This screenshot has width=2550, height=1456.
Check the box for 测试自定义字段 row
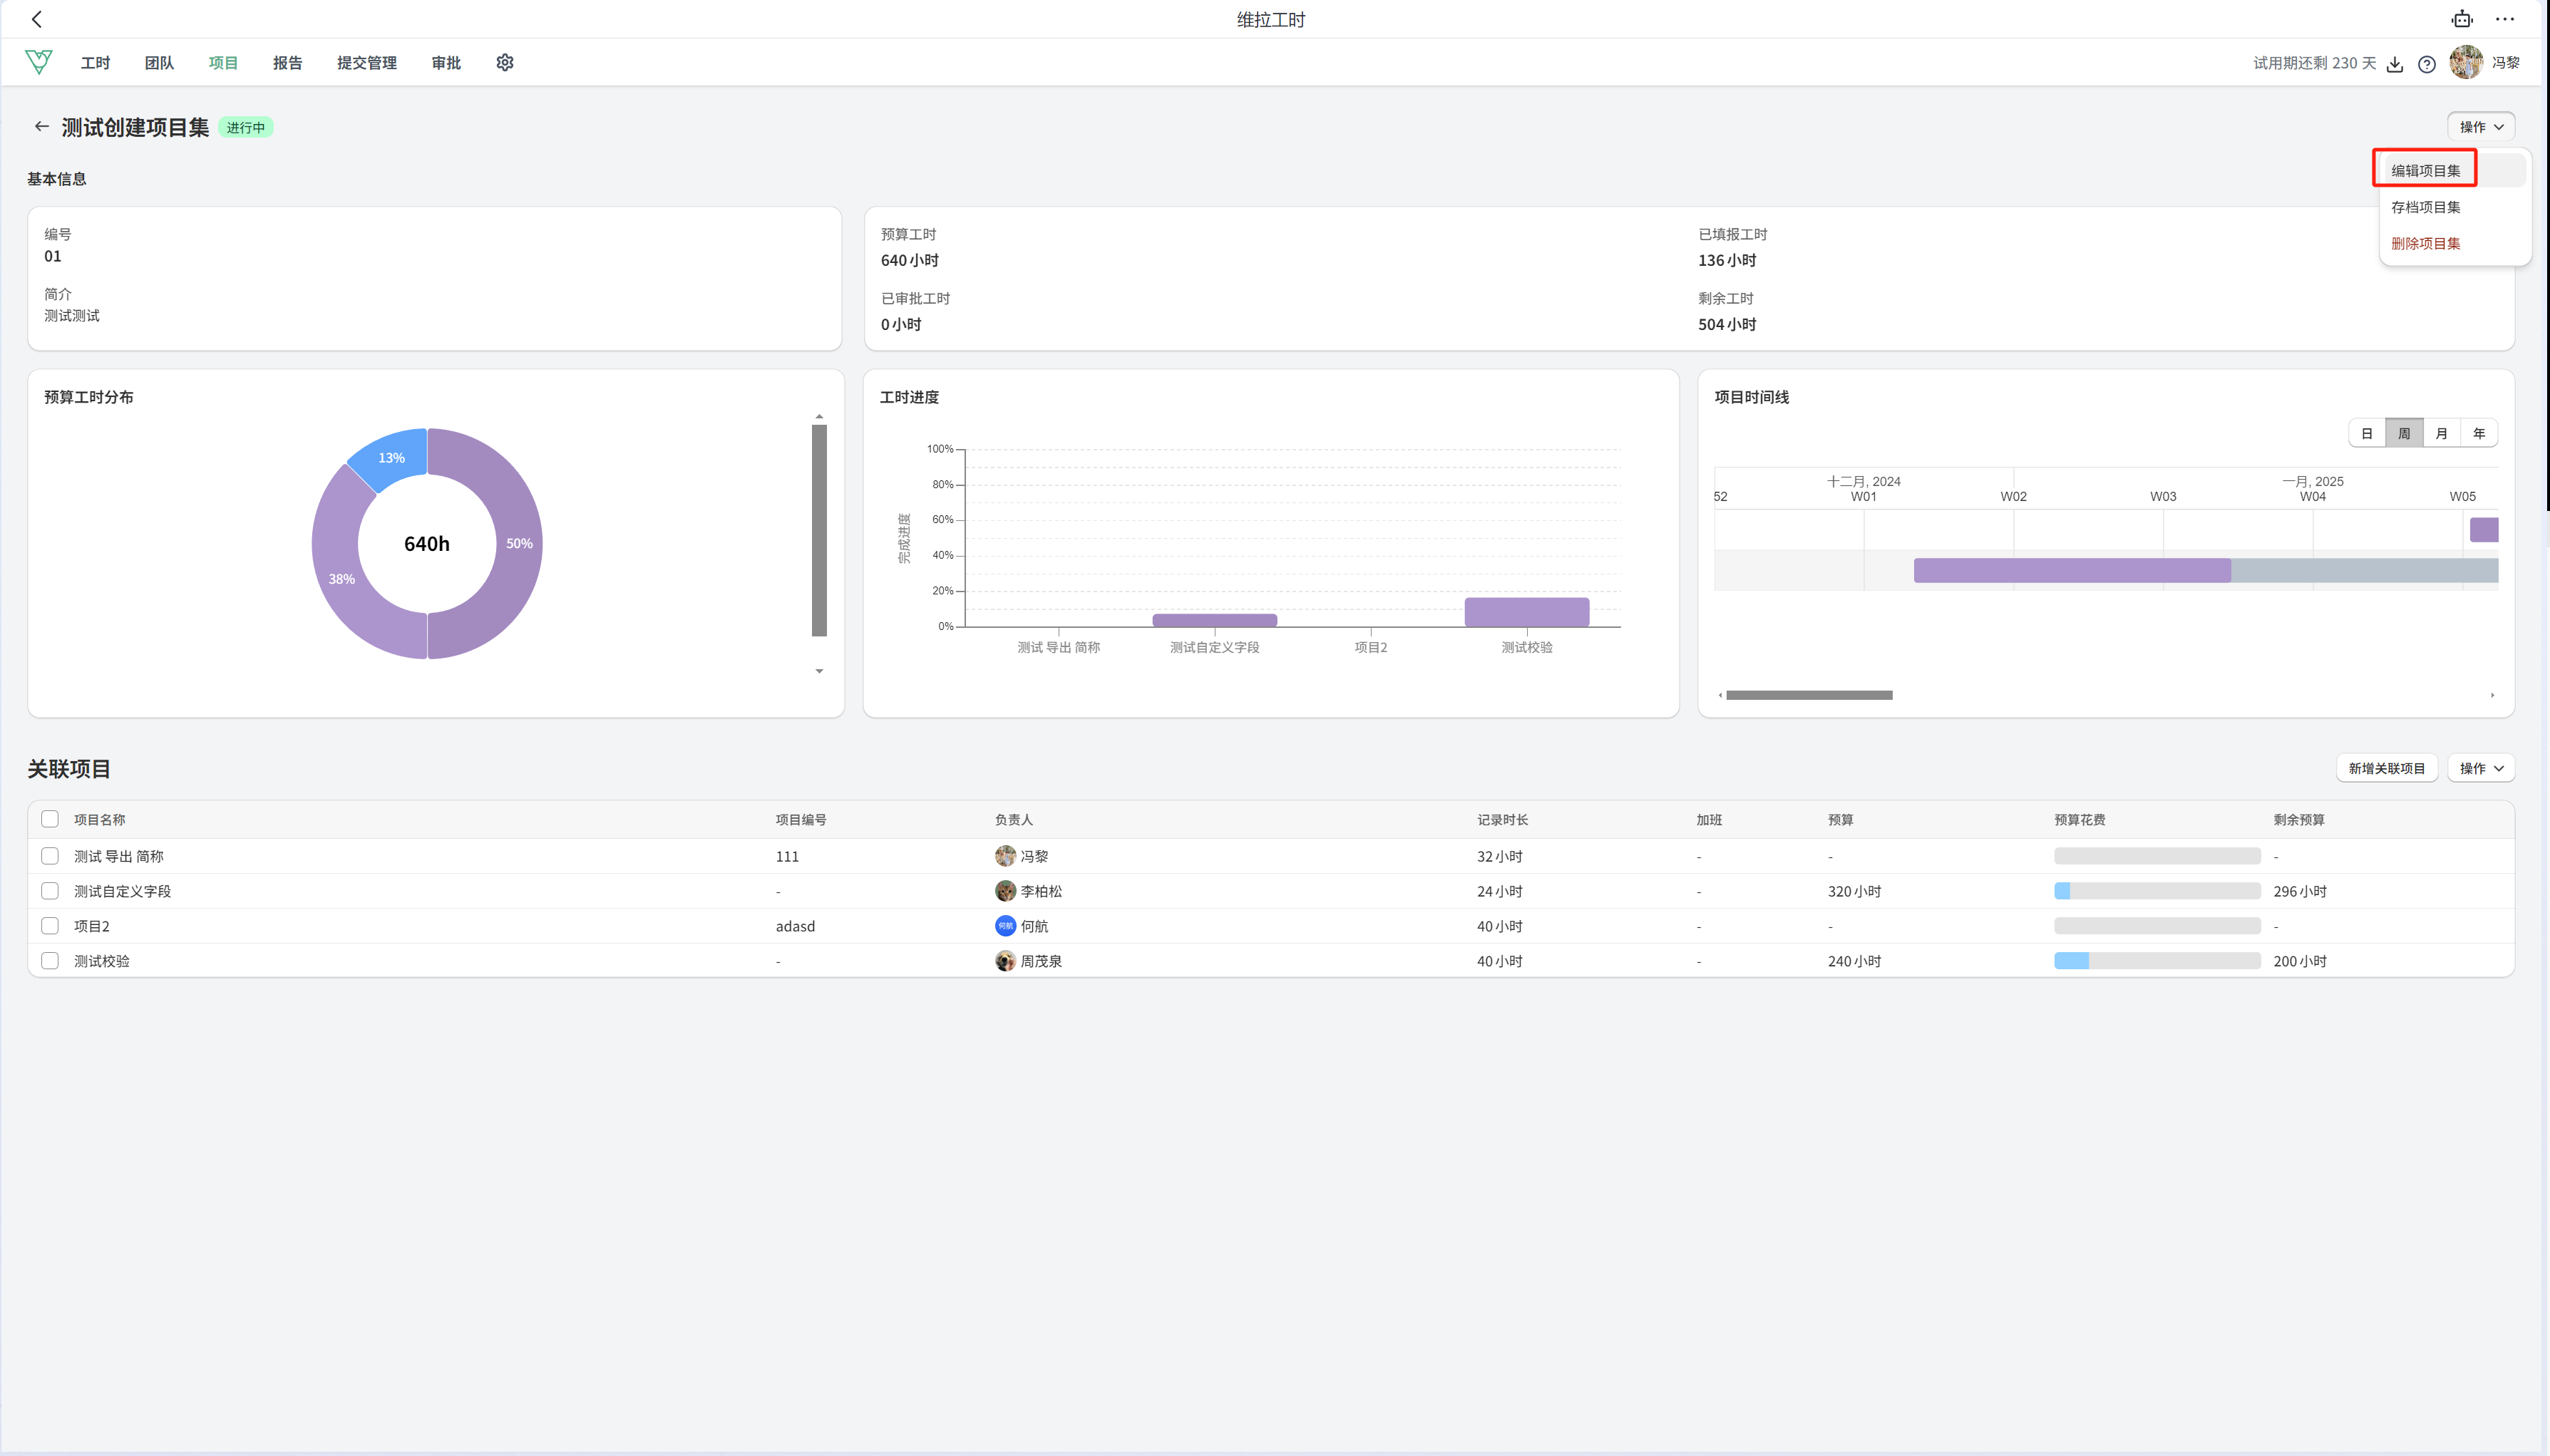tap(50, 890)
